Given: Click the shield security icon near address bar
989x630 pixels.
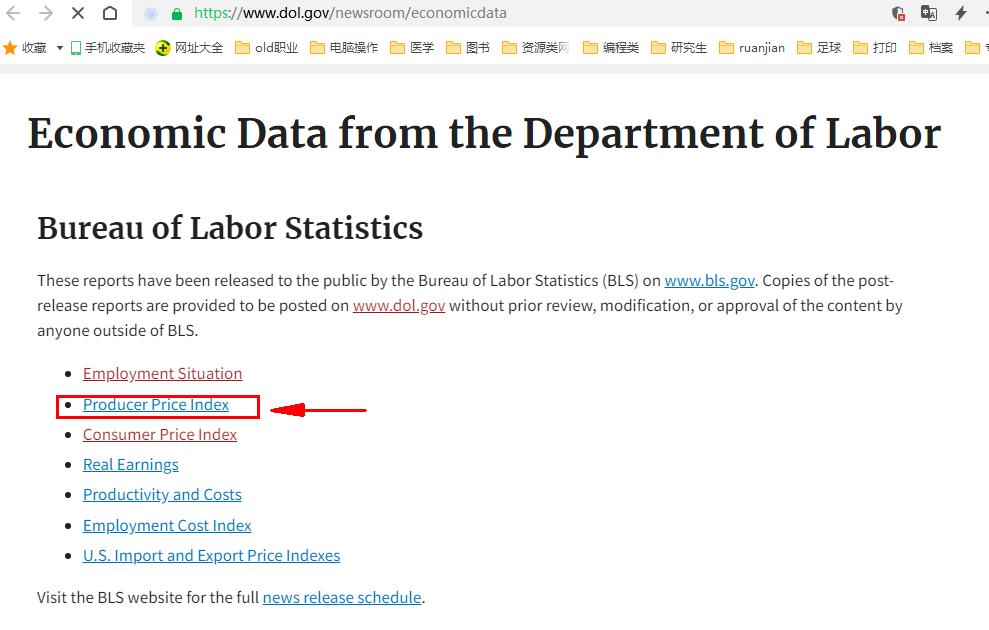Looking at the screenshot, I should (x=898, y=13).
